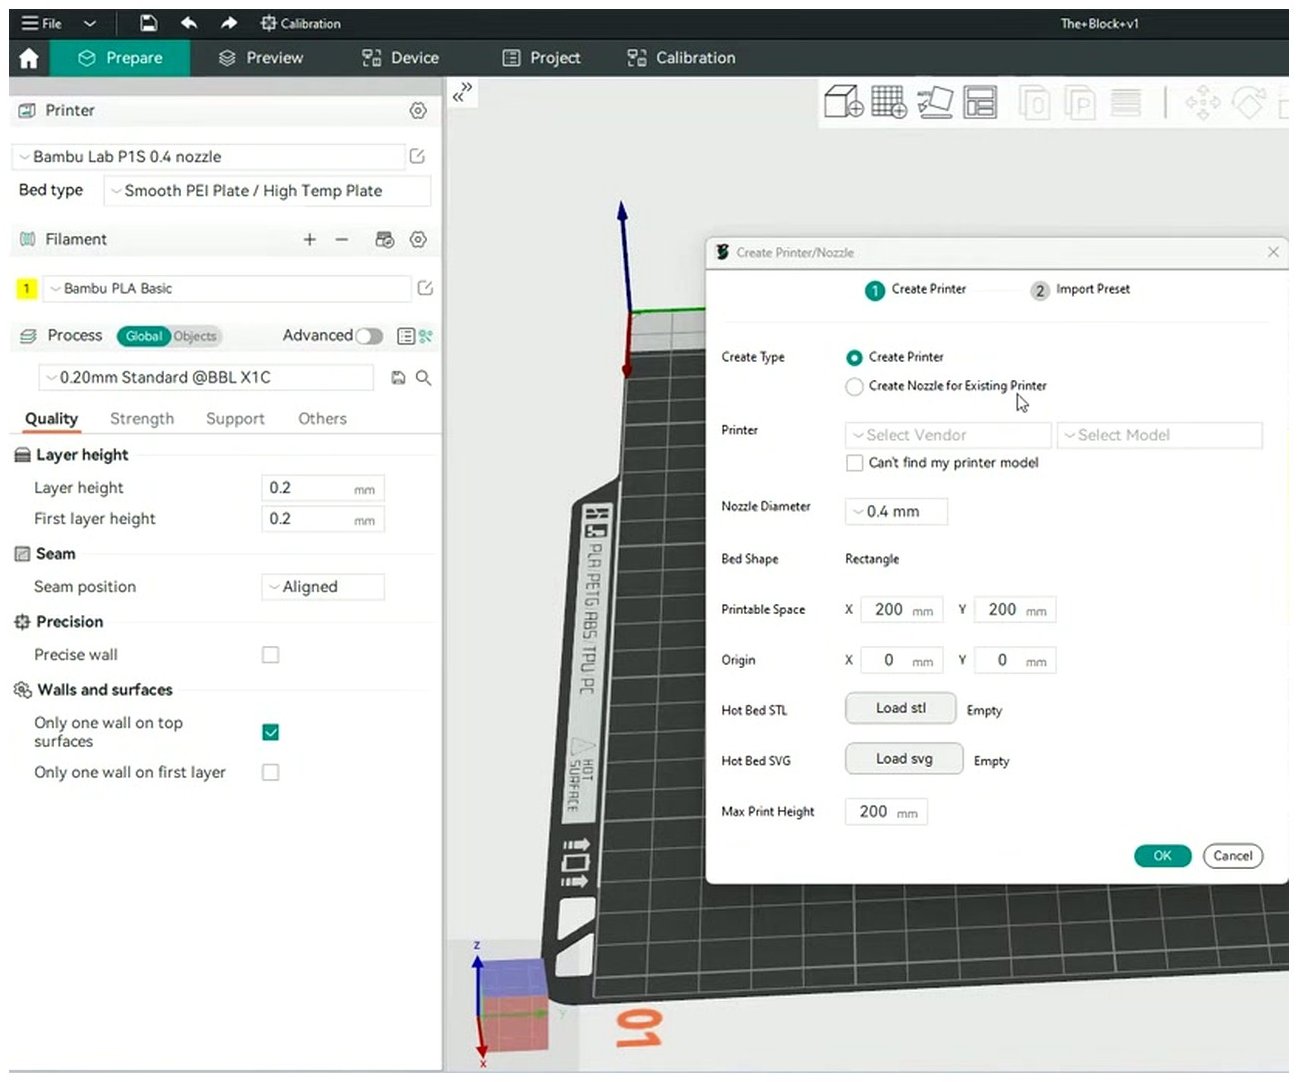1298x1082 pixels.
Task: Edit the Bambu PLA Basic filament preset
Action: coord(425,288)
